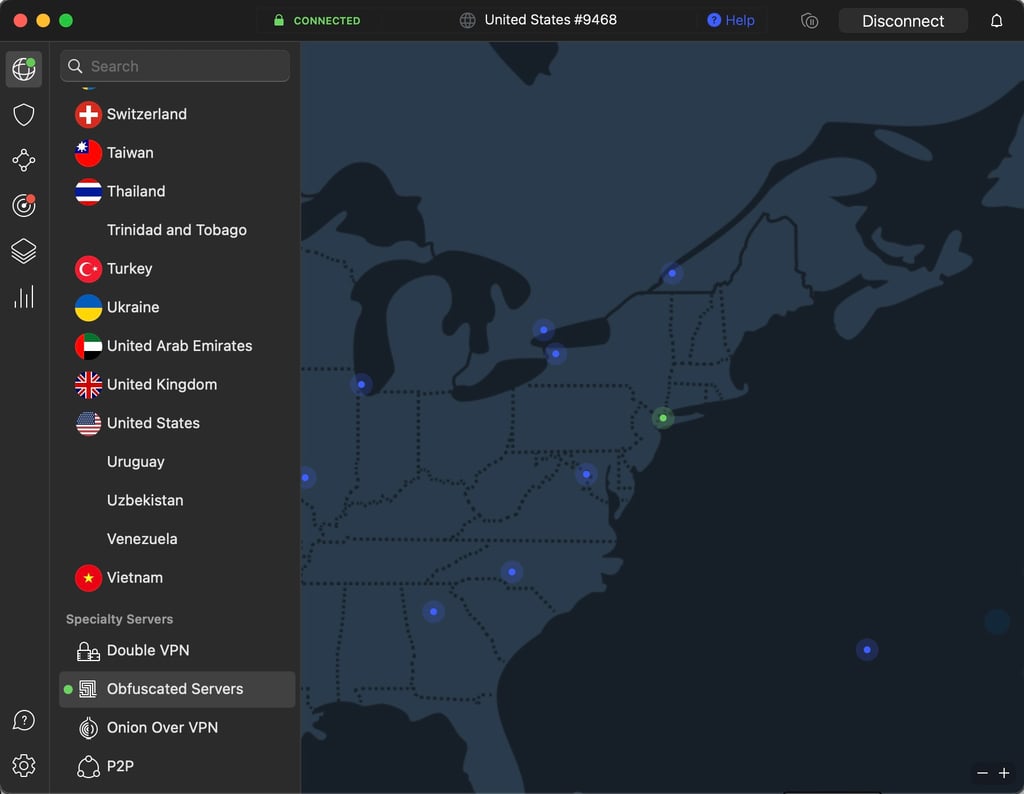Select United Kingdom country name
Viewport: 1024px width, 794px height.
[x=162, y=385]
